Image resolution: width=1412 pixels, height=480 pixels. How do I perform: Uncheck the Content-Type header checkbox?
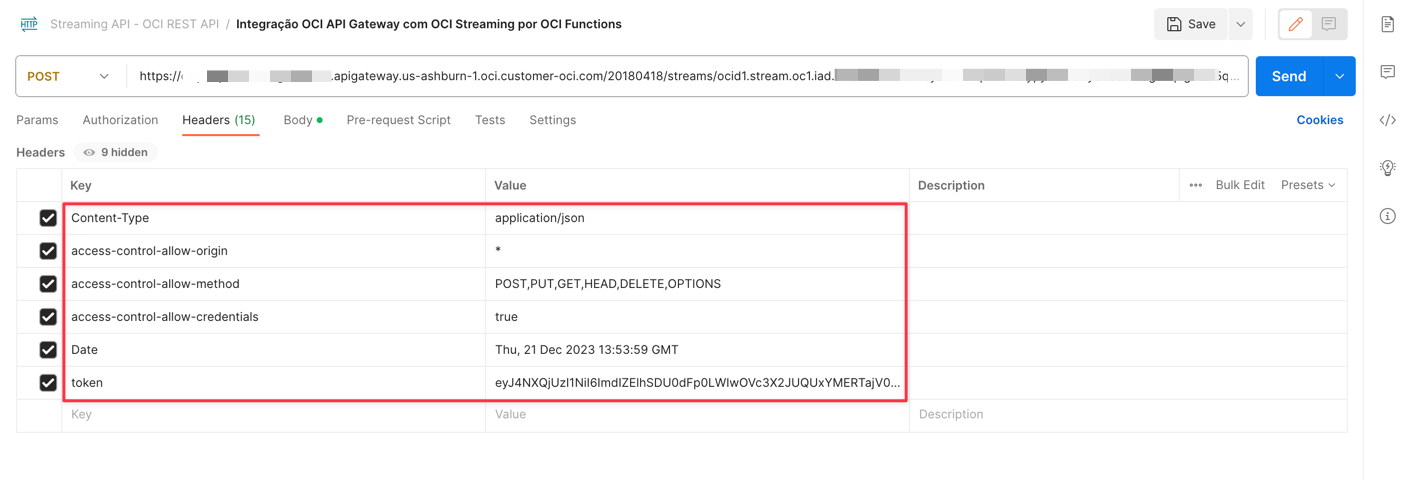click(x=48, y=218)
